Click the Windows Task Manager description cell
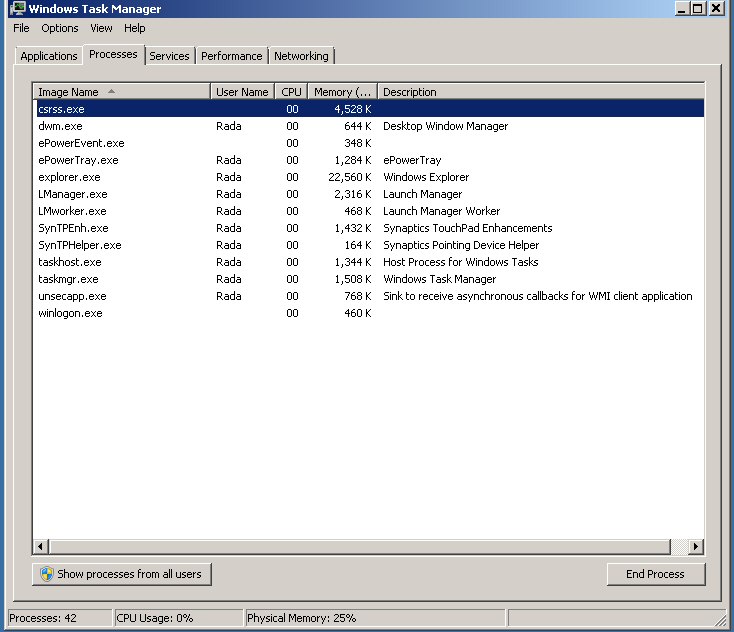The height and width of the screenshot is (632, 734). pos(440,279)
